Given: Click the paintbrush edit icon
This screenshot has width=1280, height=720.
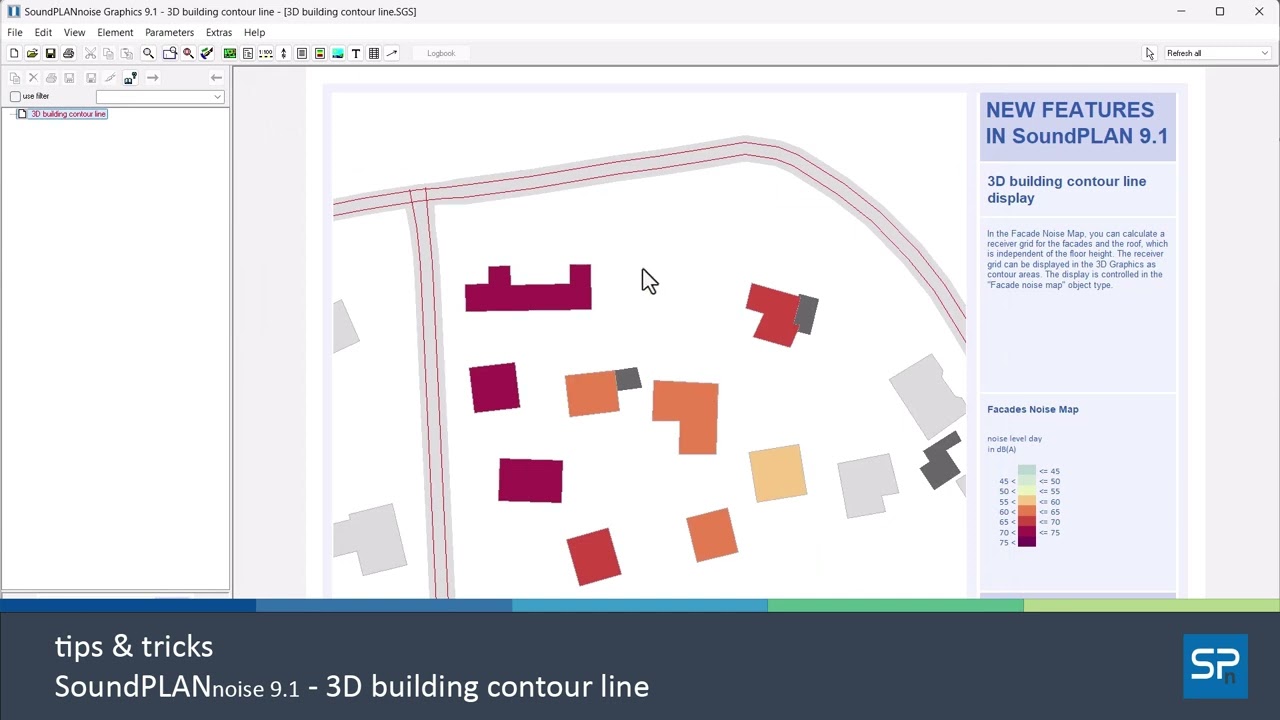Looking at the screenshot, I should tap(207, 53).
